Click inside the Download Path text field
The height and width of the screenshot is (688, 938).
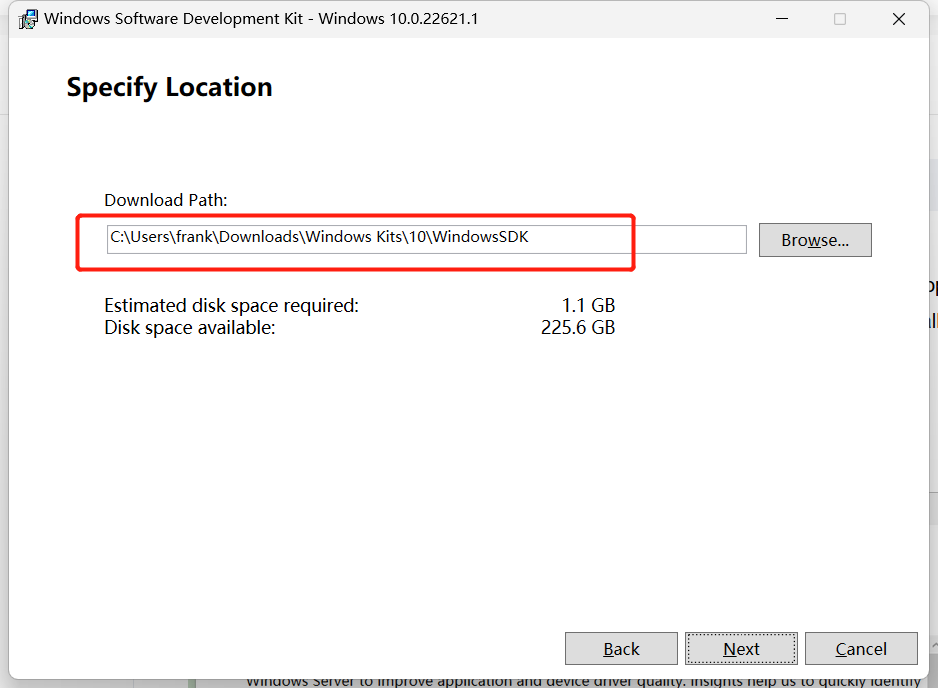click(x=427, y=239)
